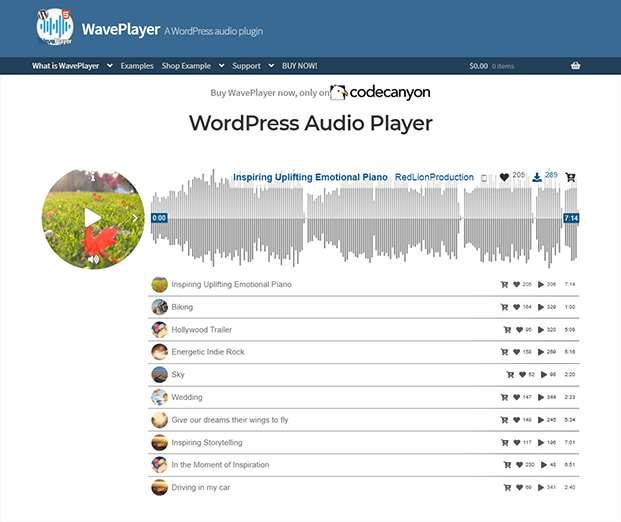Select BUY NOW! in the navigation
621x522 pixels.
299,66
